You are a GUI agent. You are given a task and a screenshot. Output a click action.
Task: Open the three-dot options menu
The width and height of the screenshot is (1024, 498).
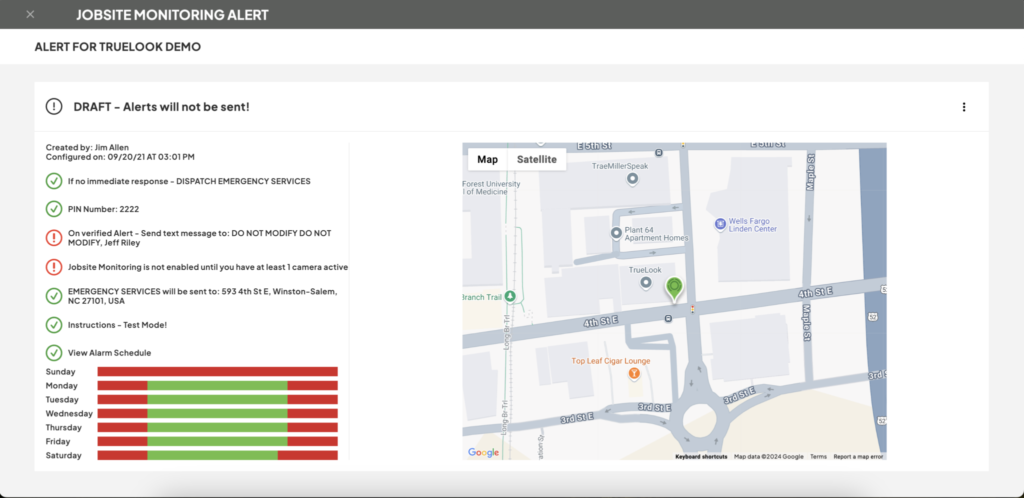[964, 107]
